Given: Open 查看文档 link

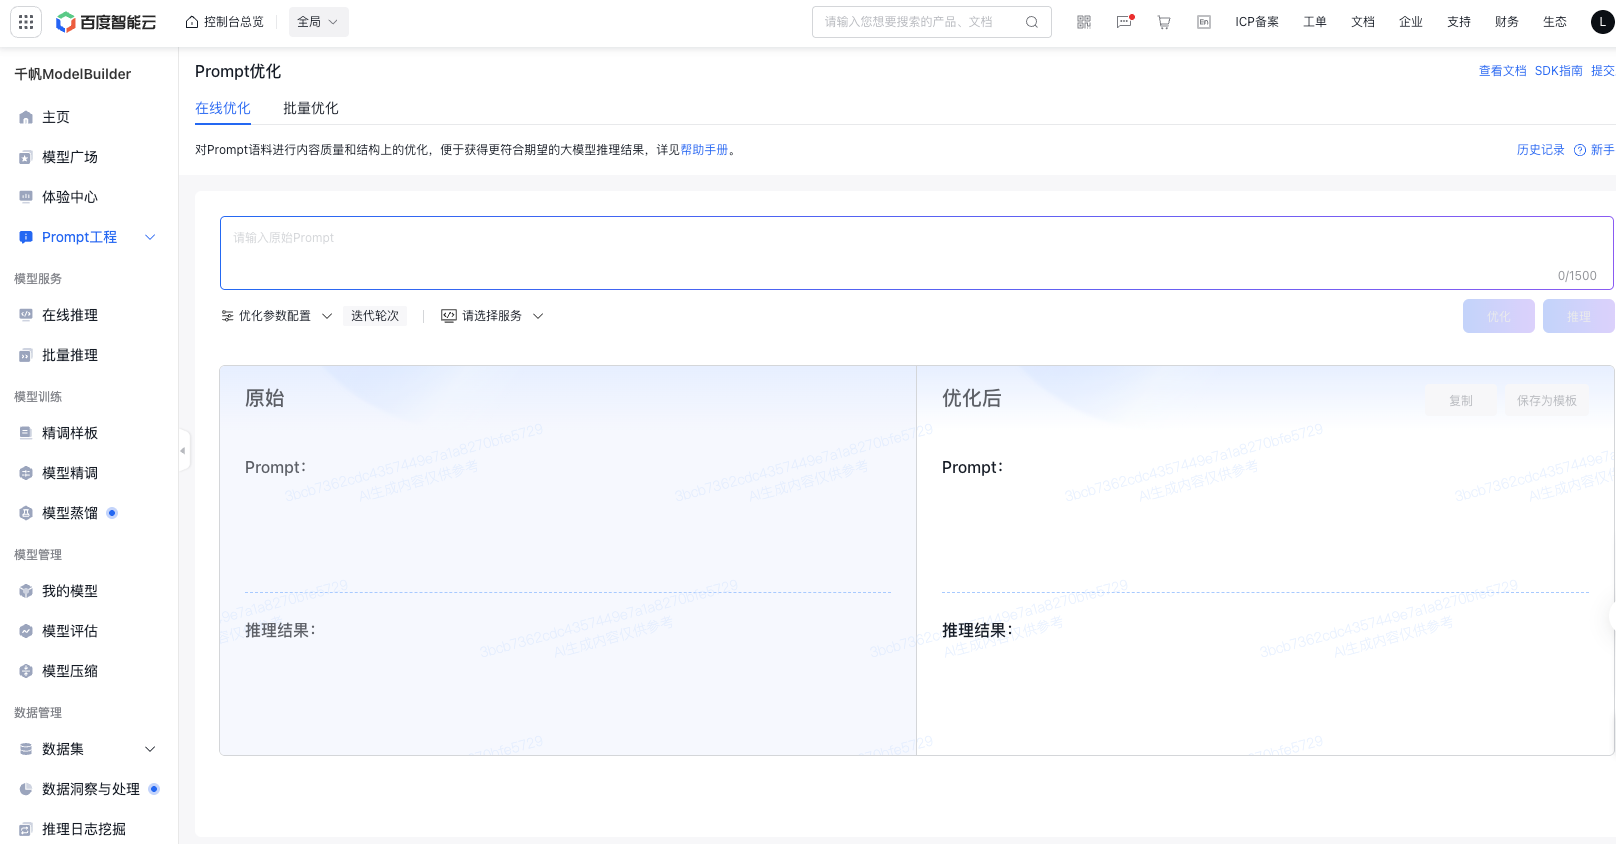Looking at the screenshot, I should (x=1503, y=71).
